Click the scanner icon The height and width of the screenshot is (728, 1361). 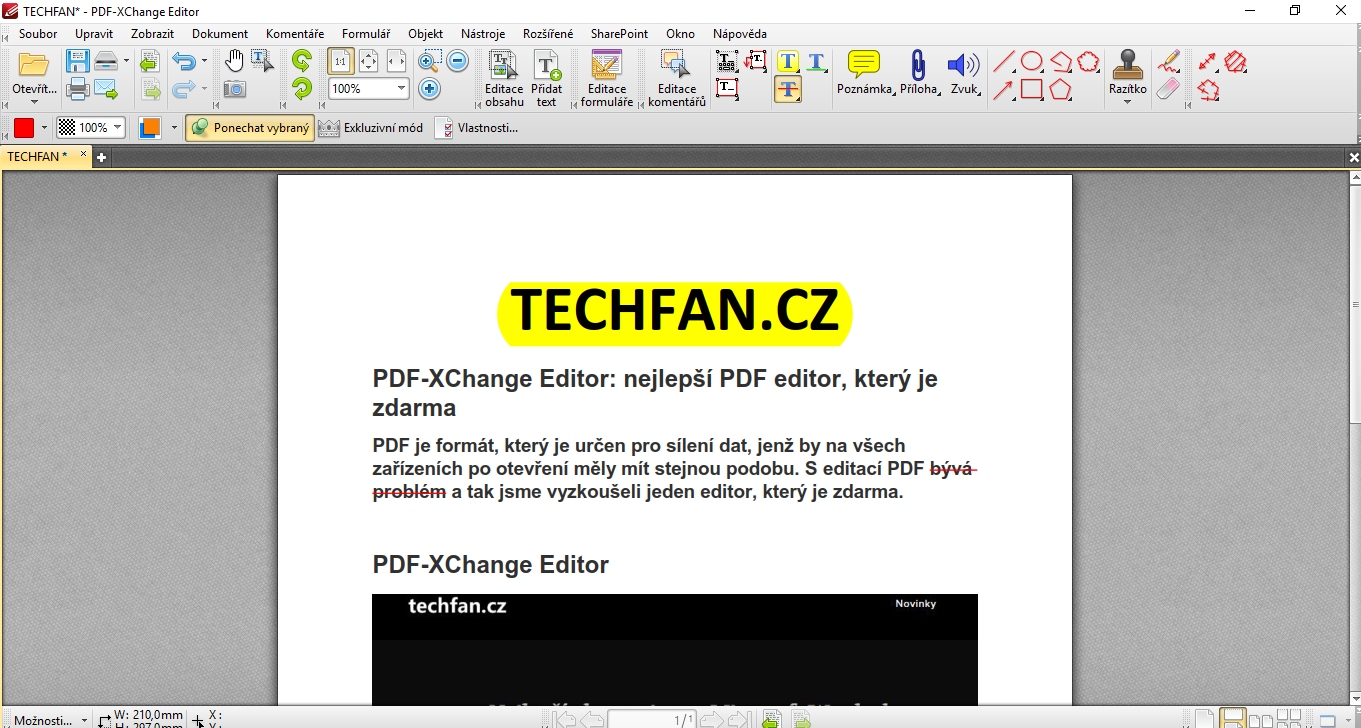(106, 62)
